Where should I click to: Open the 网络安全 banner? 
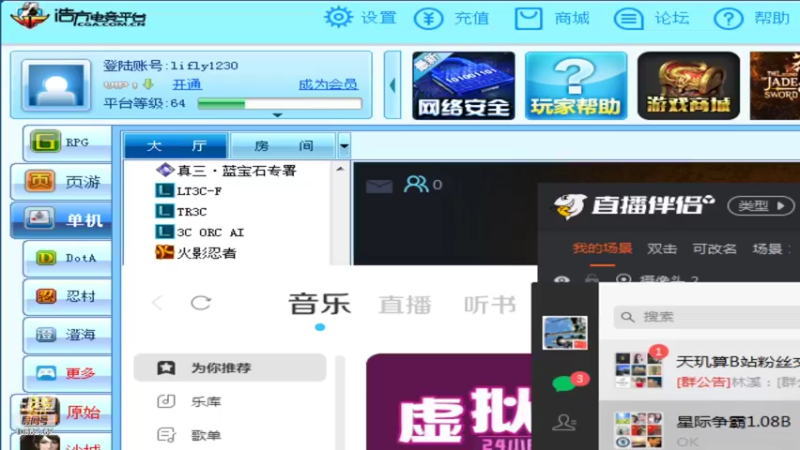click(x=463, y=86)
